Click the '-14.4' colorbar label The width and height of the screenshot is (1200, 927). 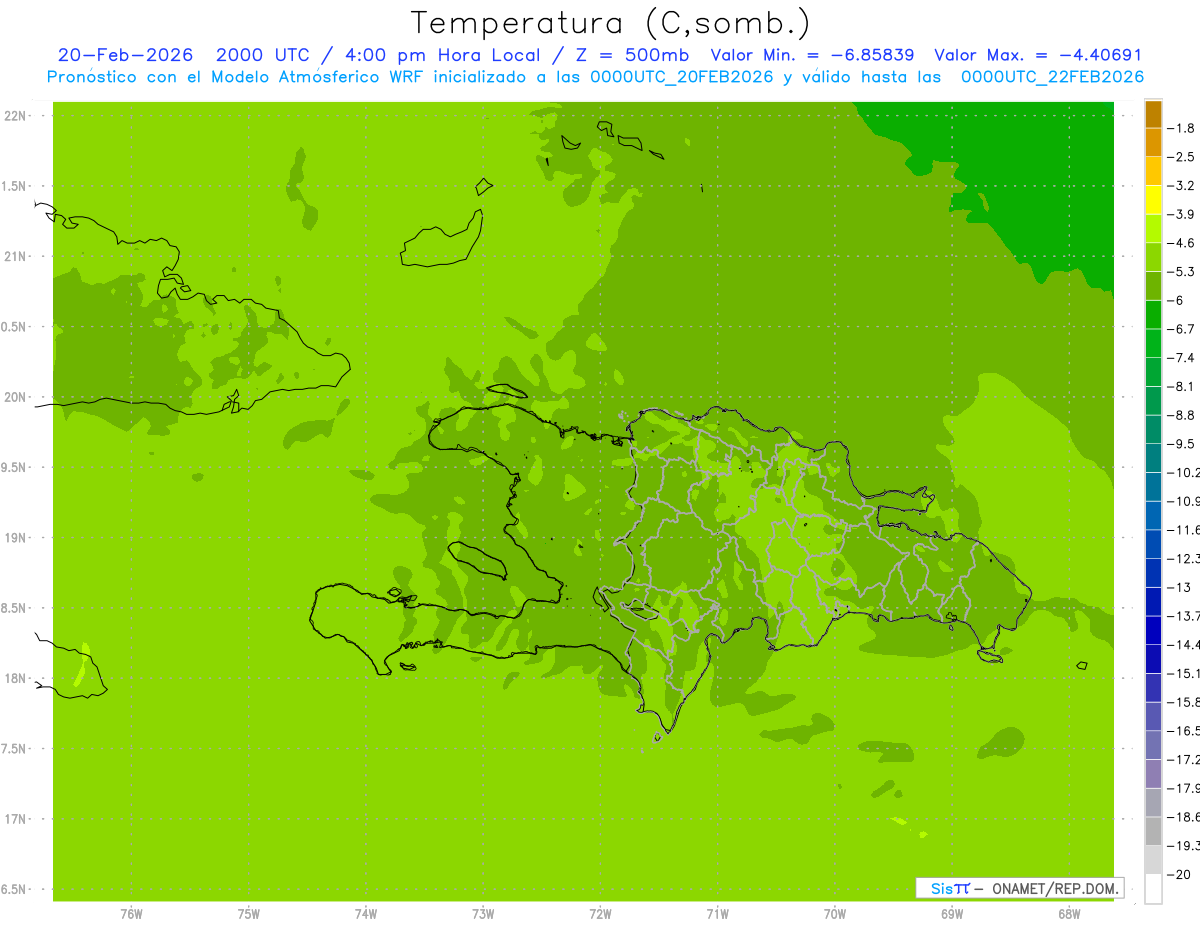pos(1184,645)
